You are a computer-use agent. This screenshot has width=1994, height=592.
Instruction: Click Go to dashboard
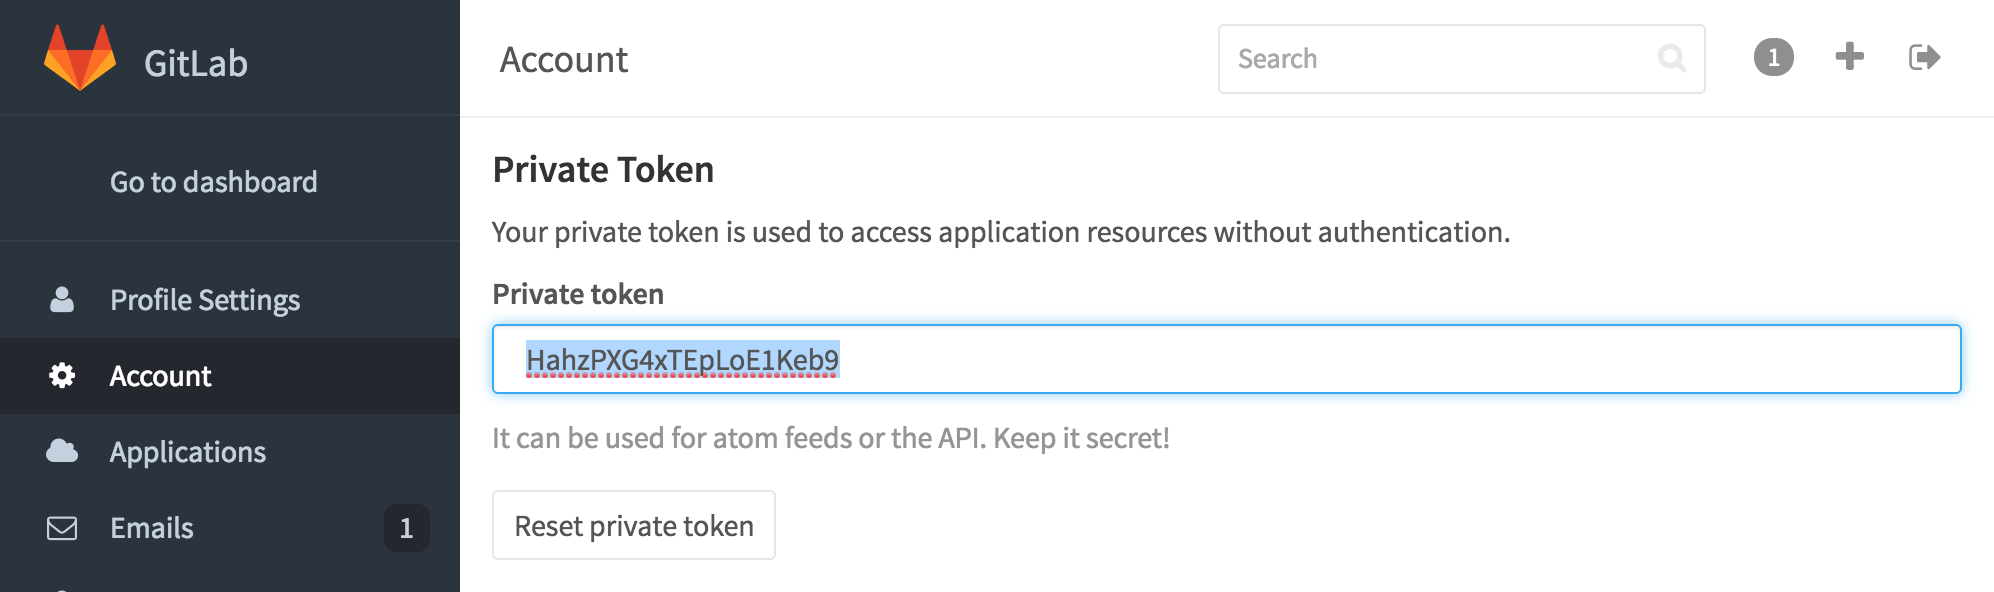point(214,181)
